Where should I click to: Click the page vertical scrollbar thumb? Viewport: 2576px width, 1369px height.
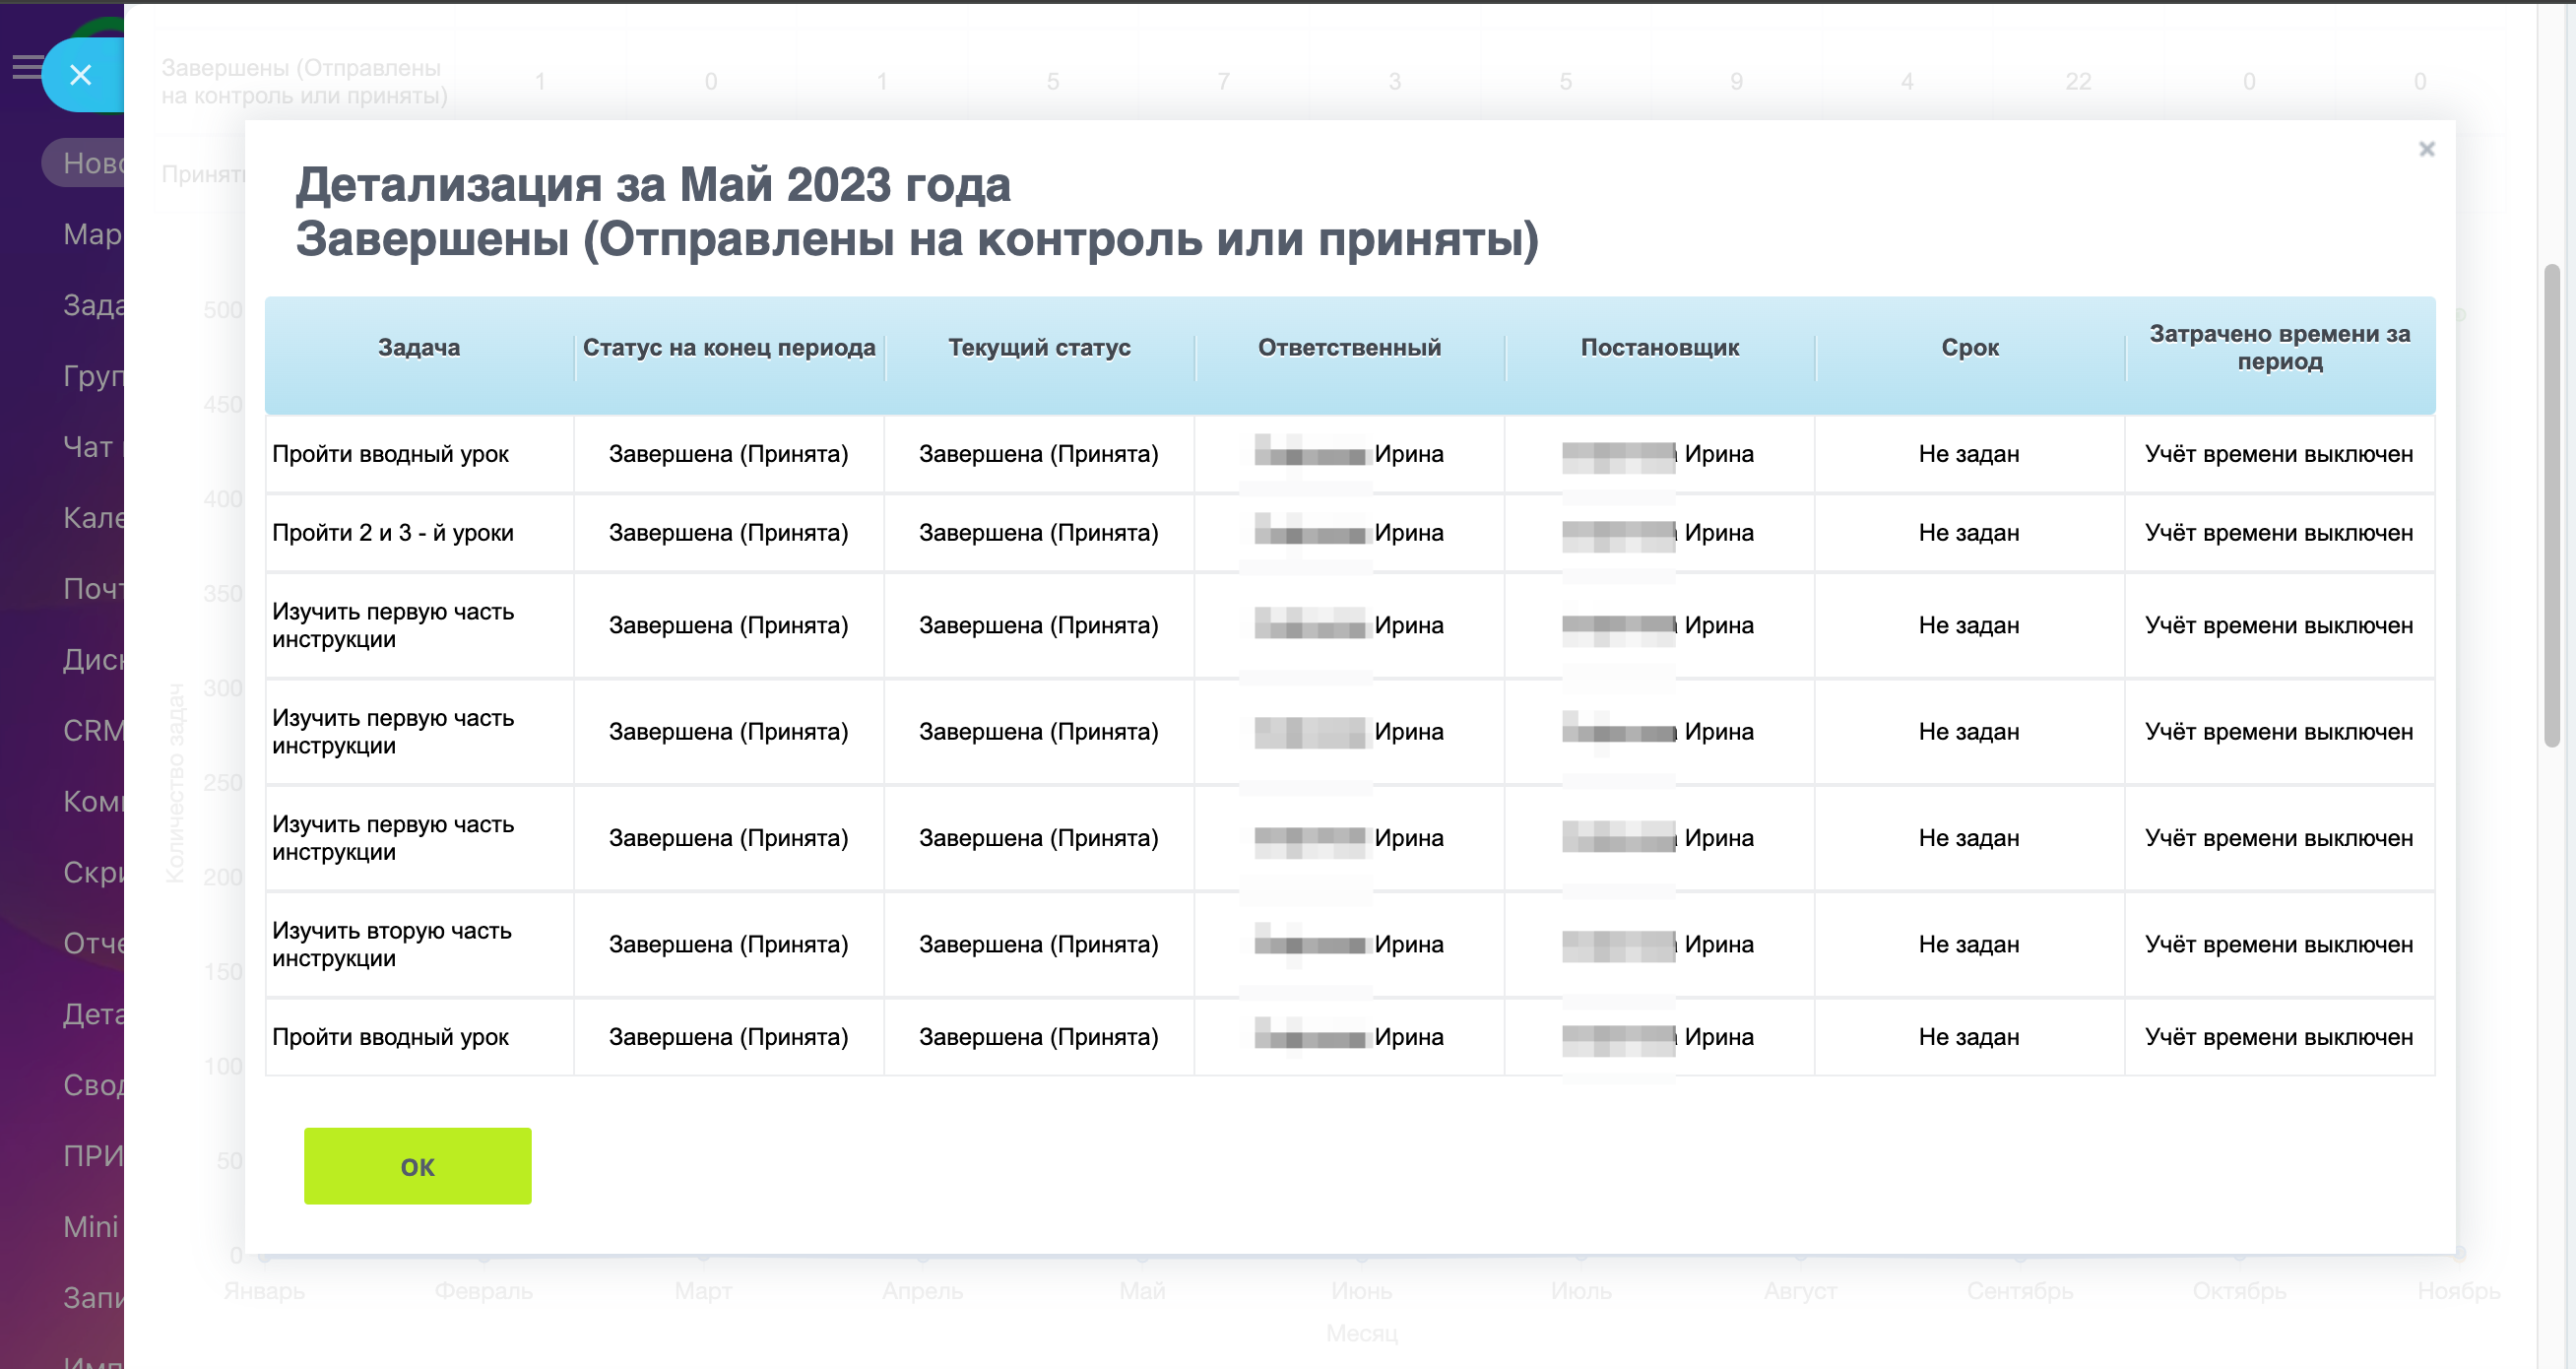(2551, 505)
